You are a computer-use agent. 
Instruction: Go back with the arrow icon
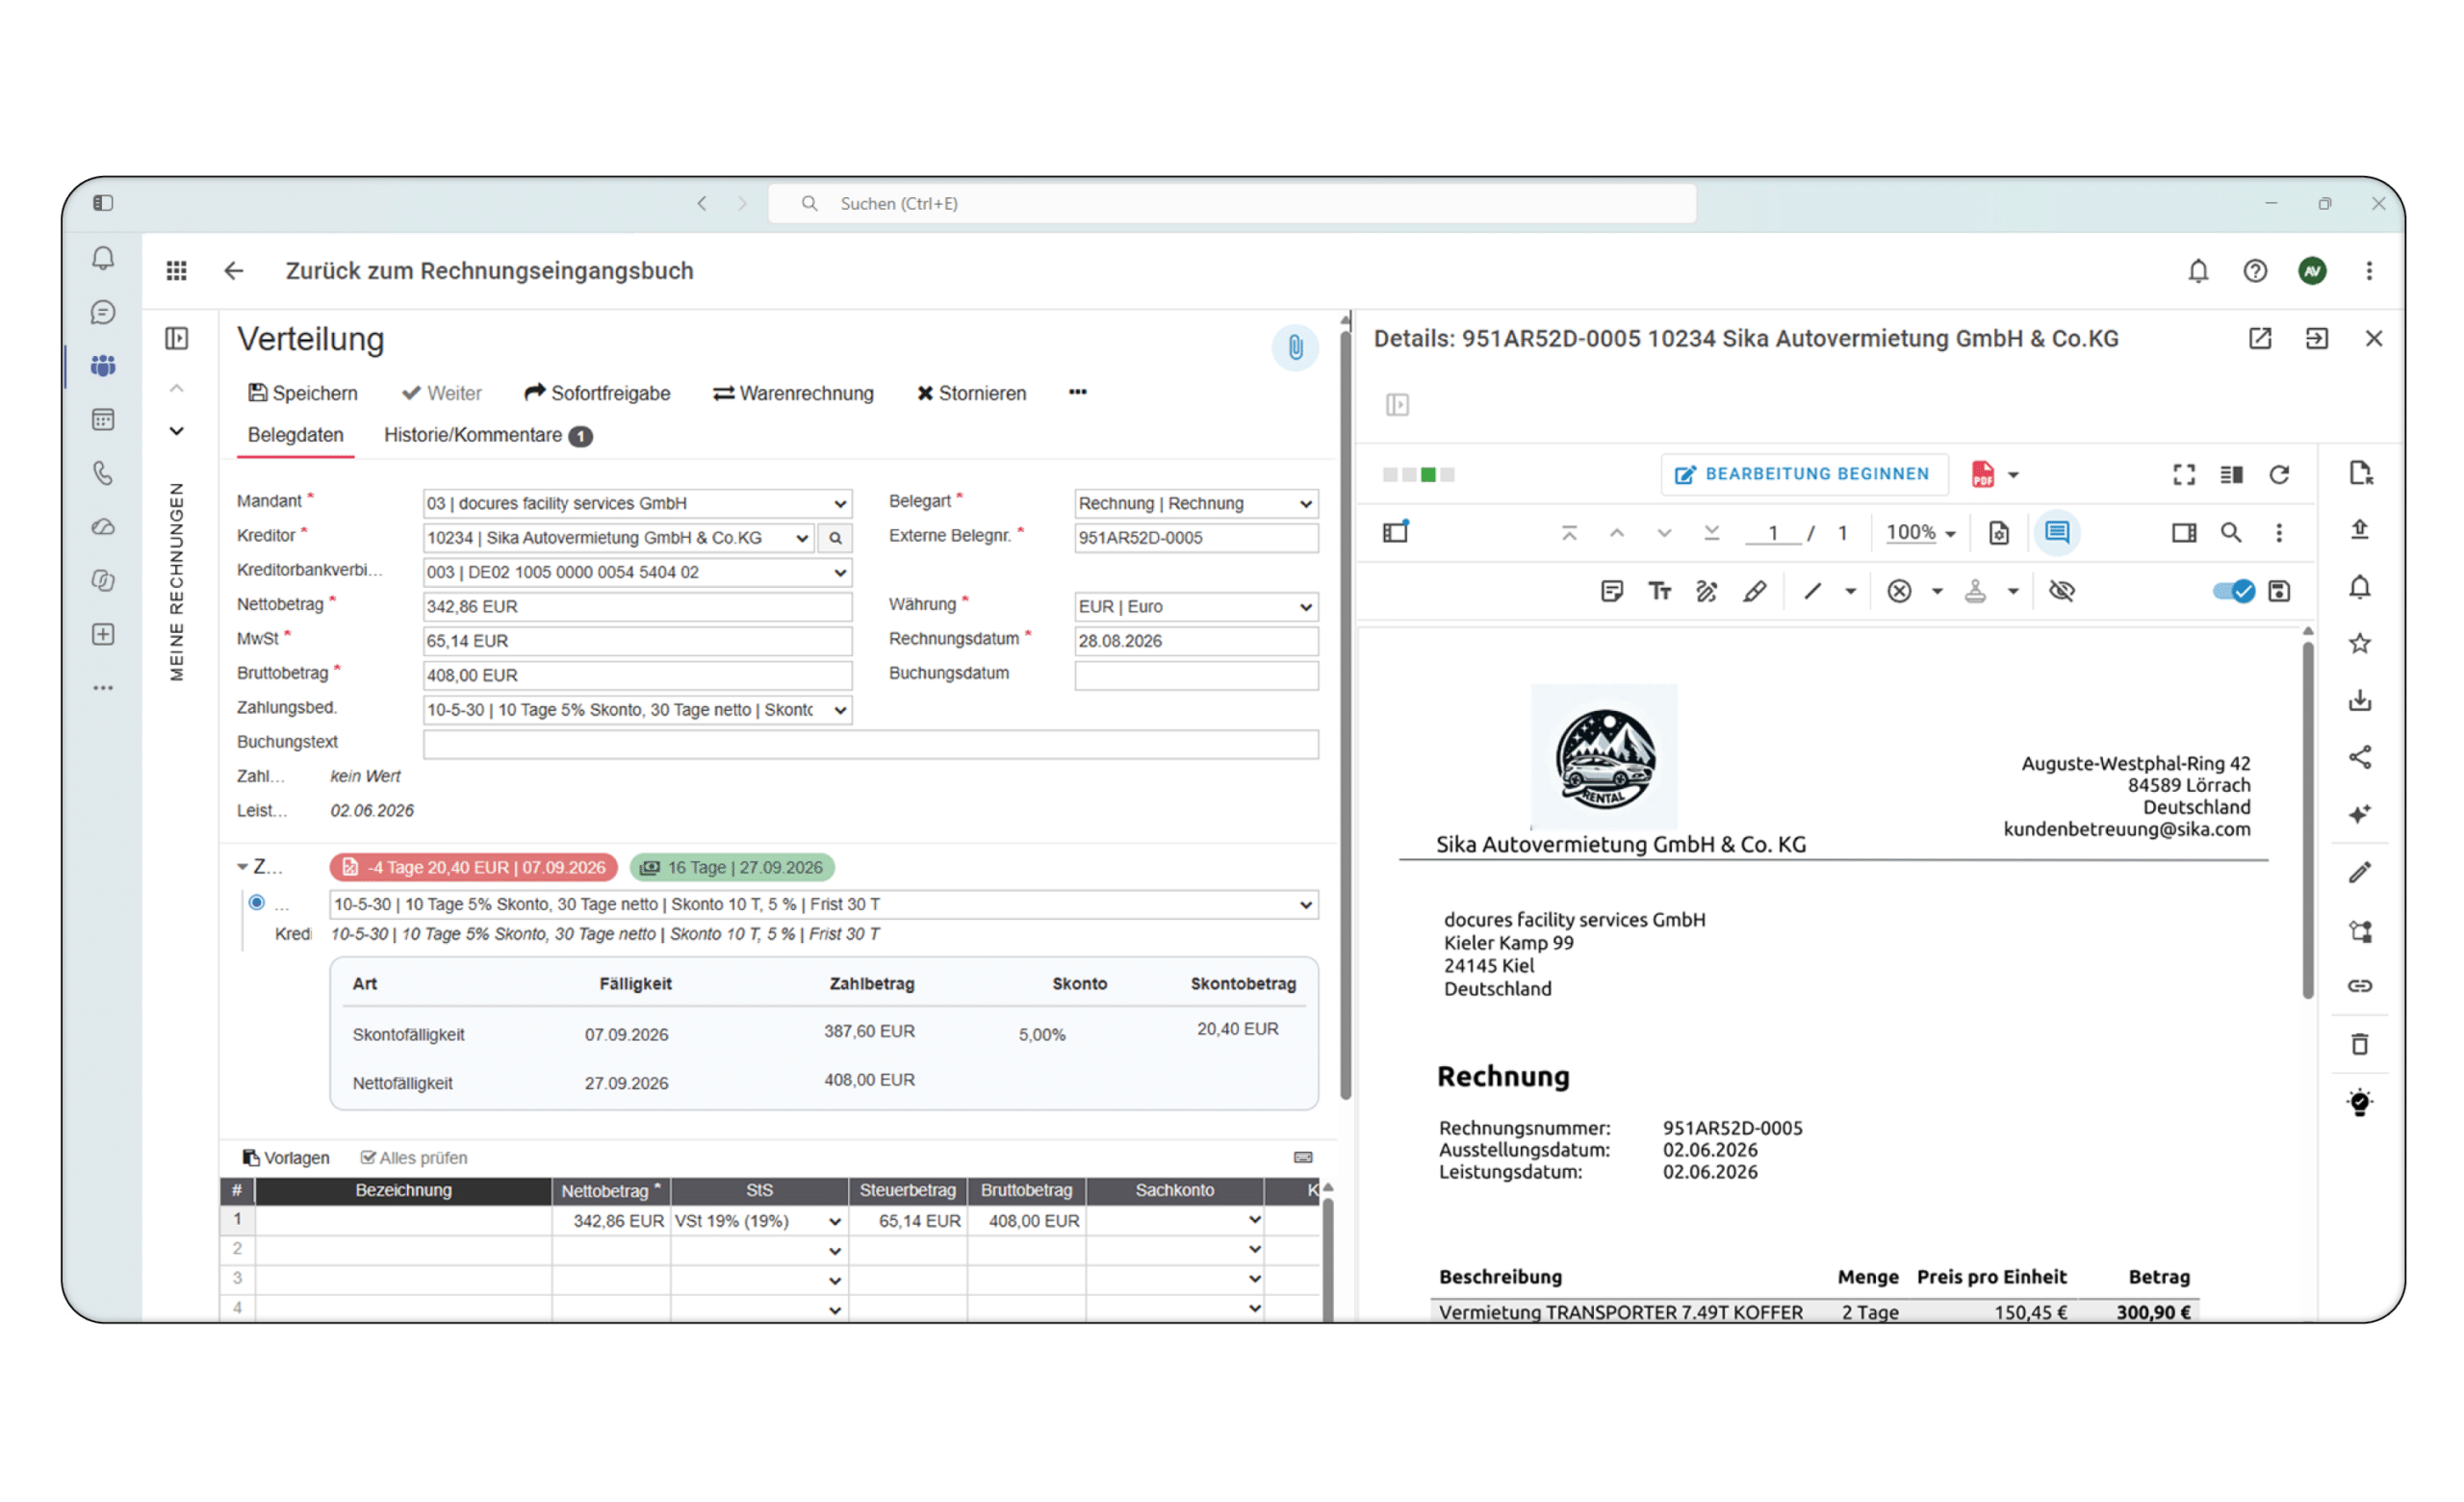click(x=234, y=271)
